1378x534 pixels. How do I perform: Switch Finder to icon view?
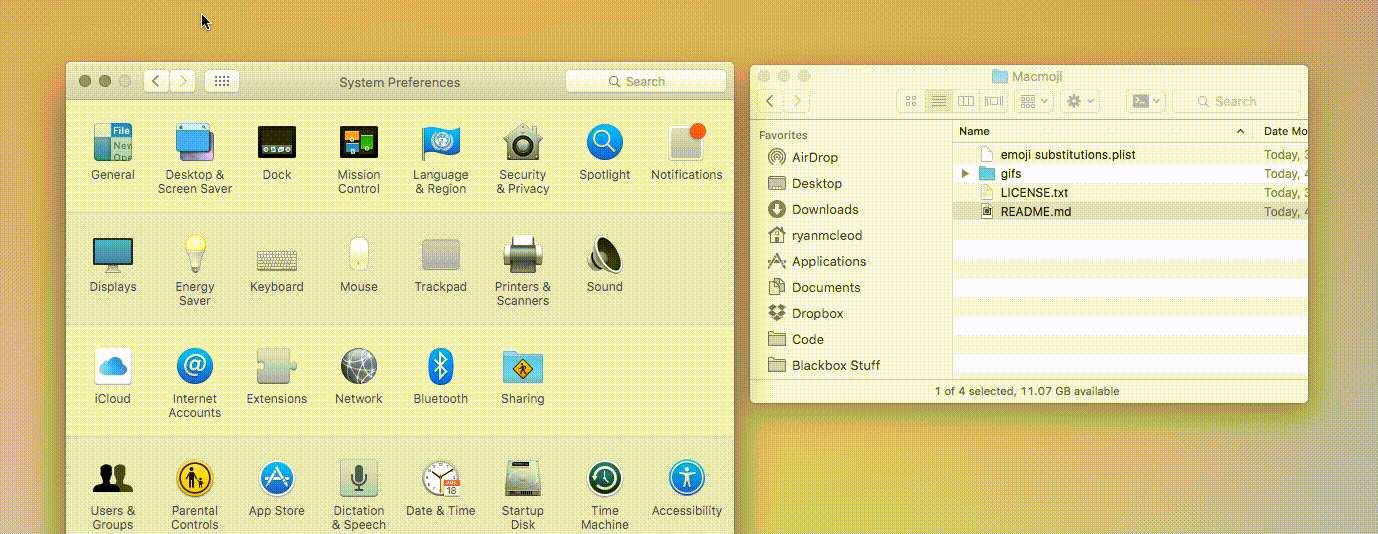pyautogui.click(x=911, y=101)
